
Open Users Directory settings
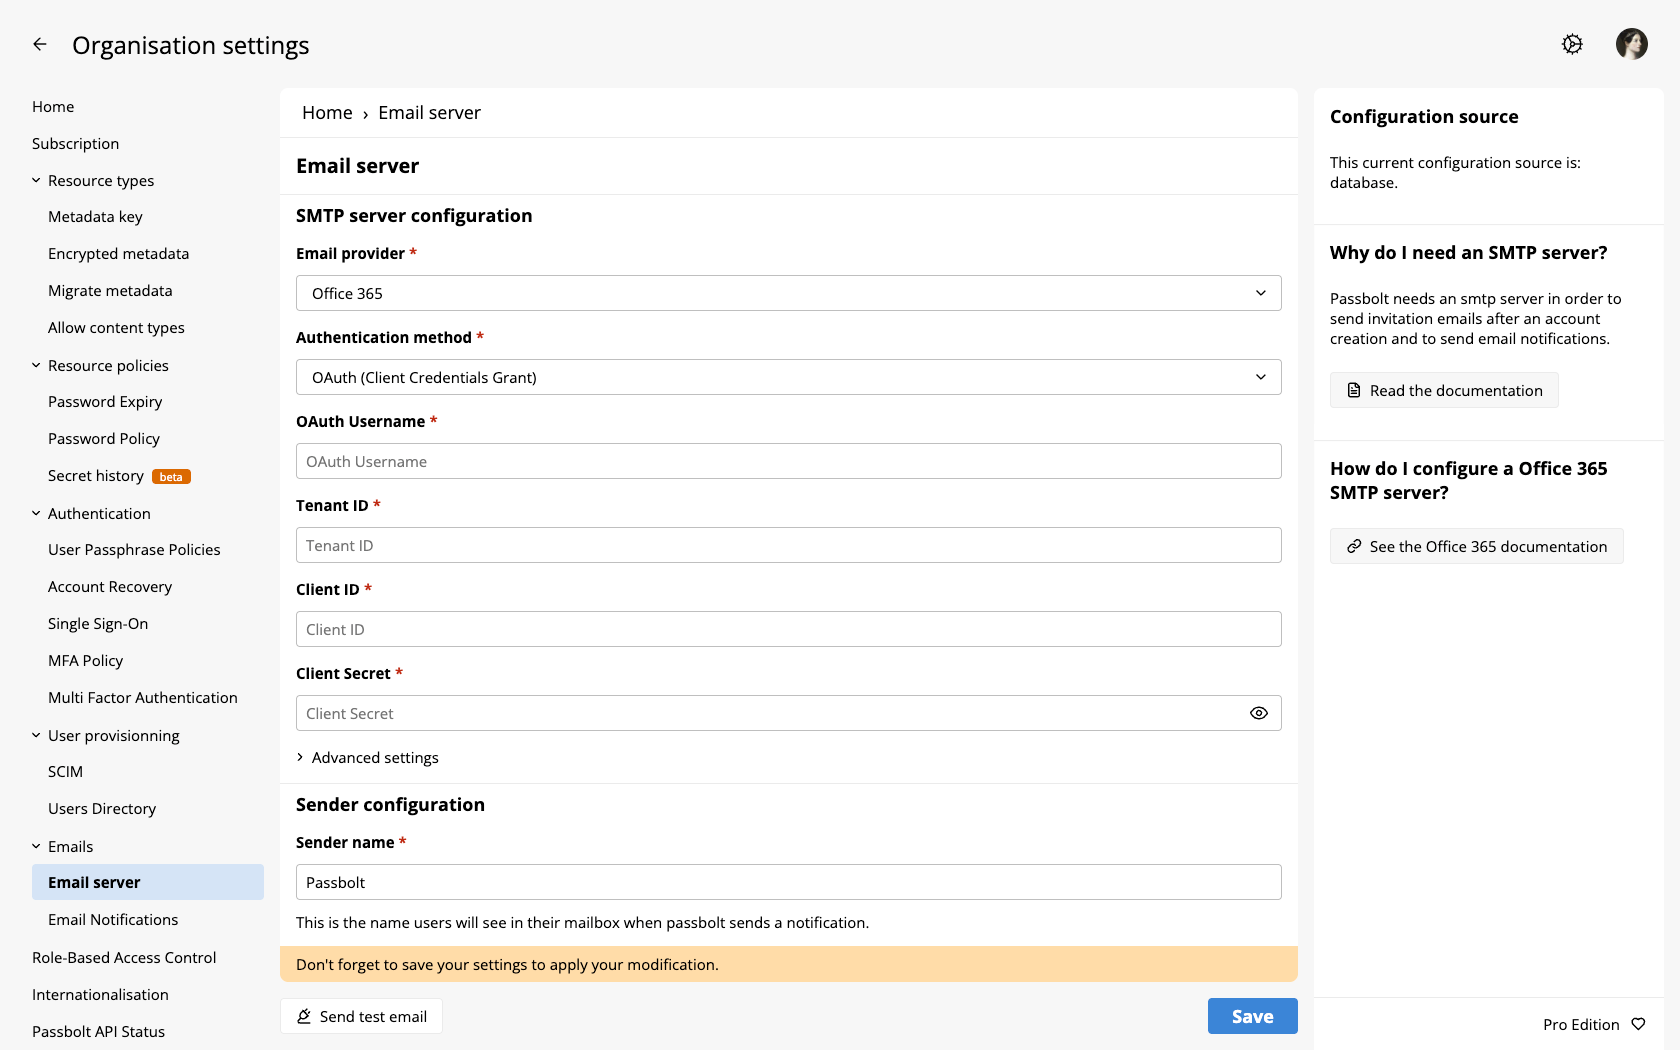(102, 808)
